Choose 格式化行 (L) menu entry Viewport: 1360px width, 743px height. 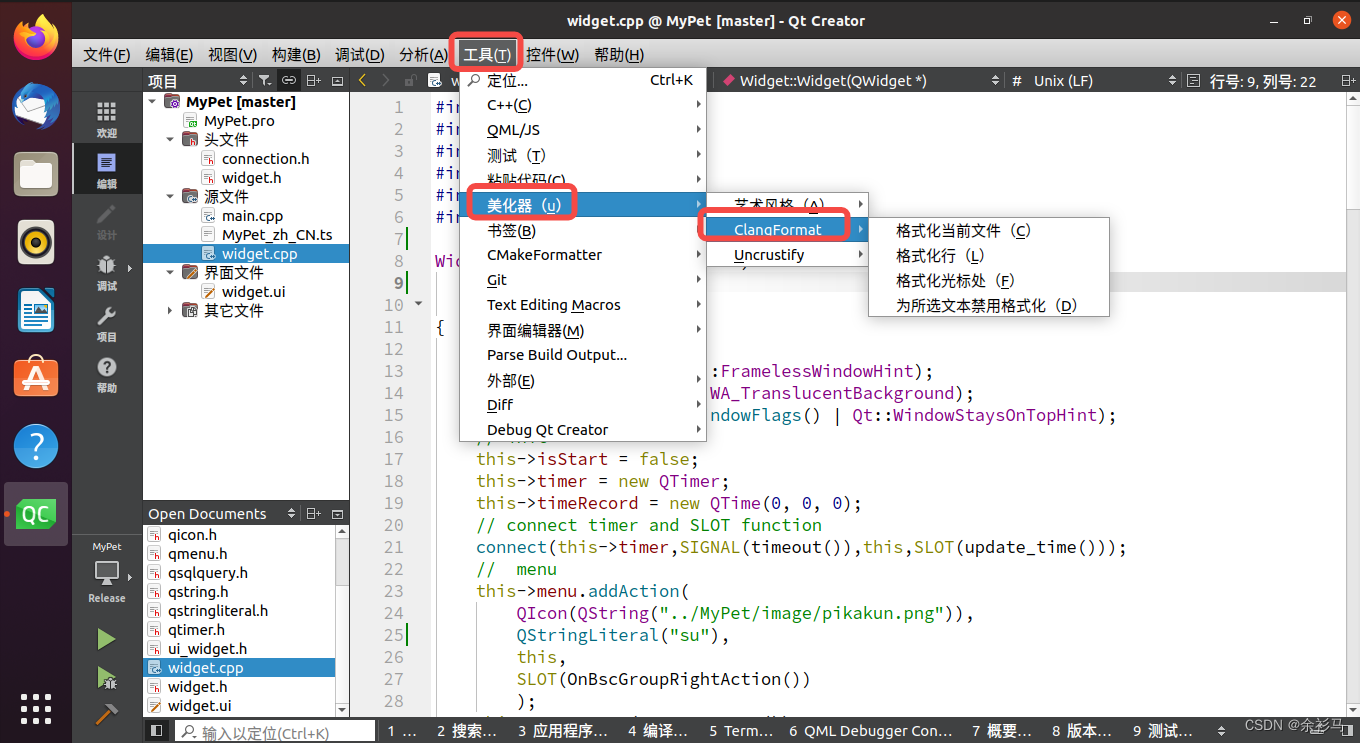(989, 256)
